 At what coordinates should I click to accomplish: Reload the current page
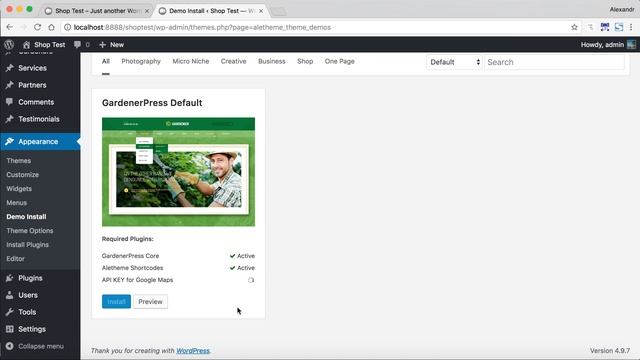tap(37, 27)
